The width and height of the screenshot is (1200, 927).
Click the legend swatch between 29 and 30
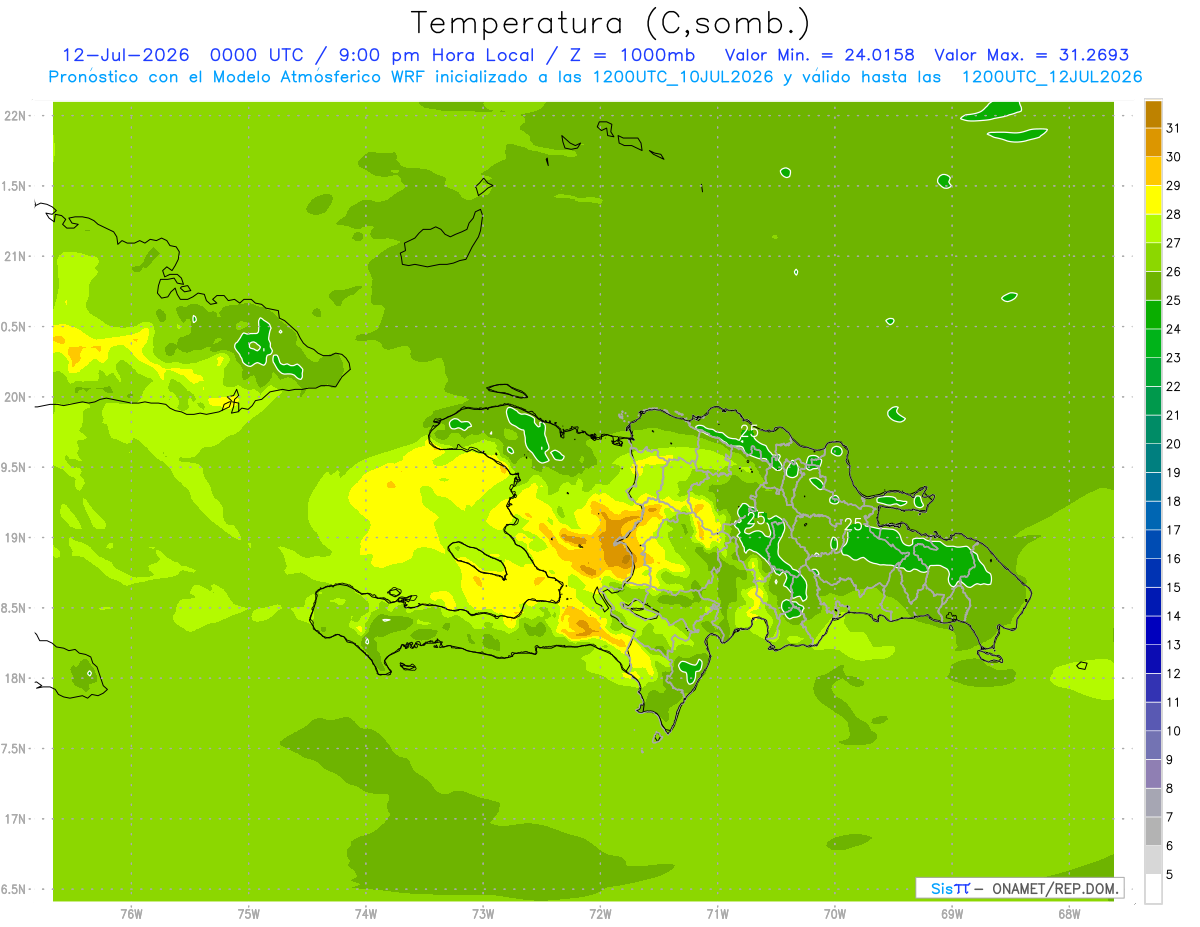(x=1153, y=171)
